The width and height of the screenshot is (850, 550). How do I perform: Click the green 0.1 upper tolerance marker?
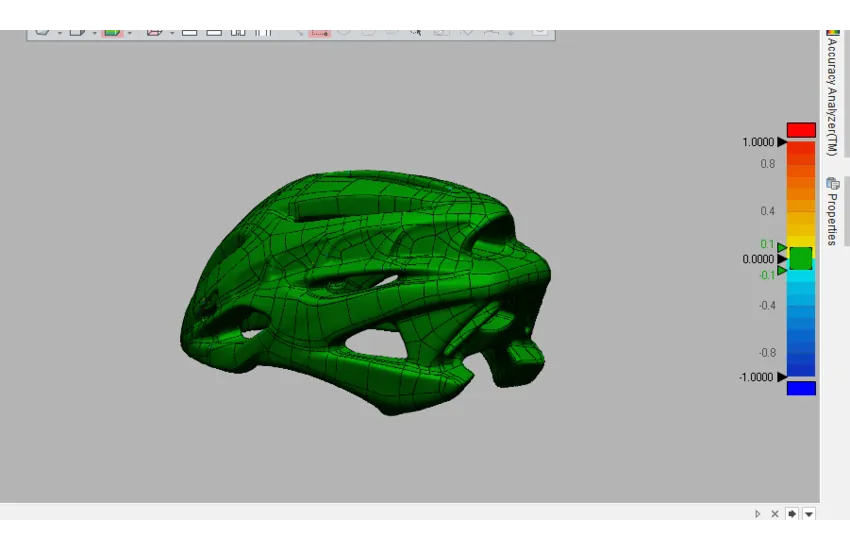(x=782, y=247)
